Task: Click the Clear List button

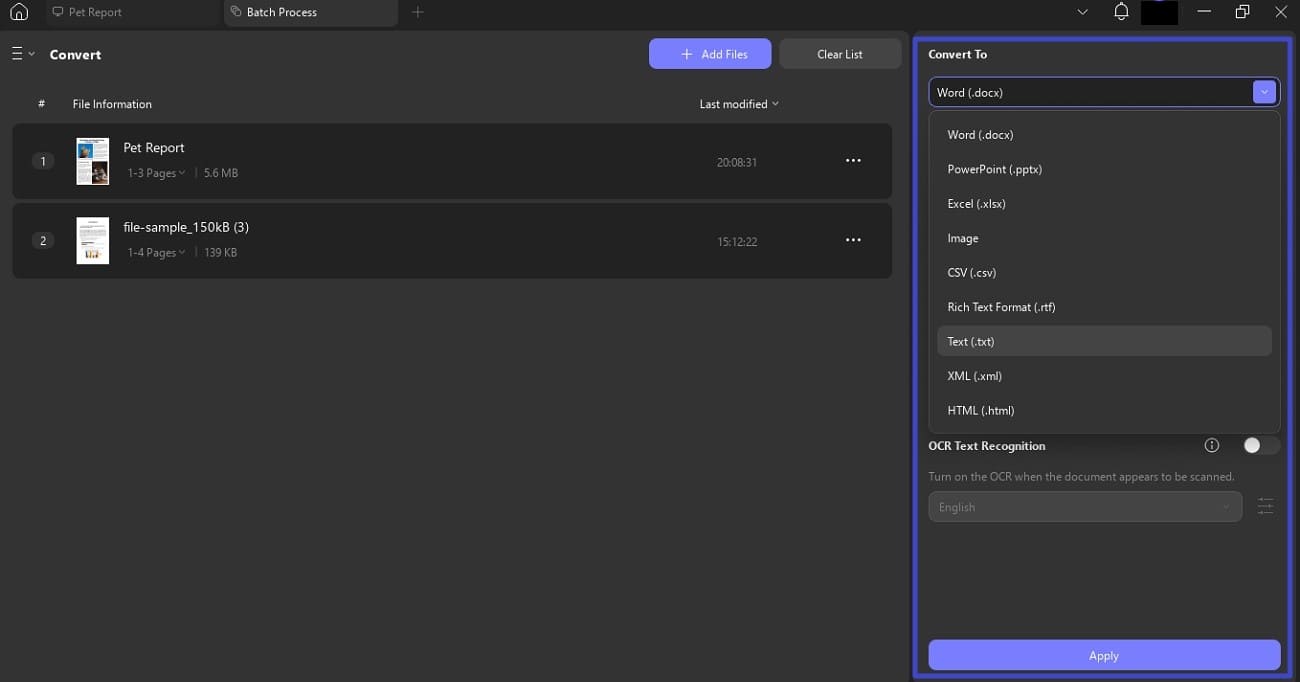Action: 840,54
